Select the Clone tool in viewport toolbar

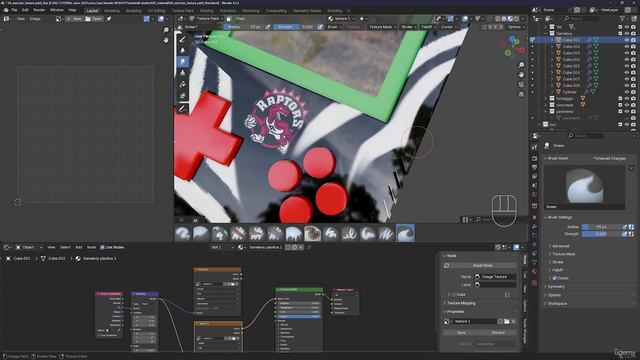coord(182,73)
